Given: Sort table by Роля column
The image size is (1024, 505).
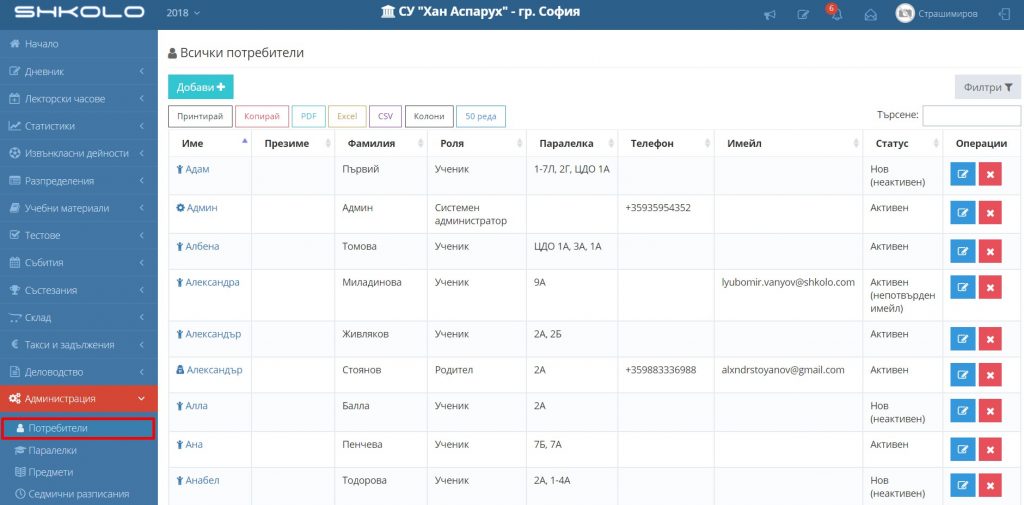Looking at the screenshot, I should click(x=477, y=143).
